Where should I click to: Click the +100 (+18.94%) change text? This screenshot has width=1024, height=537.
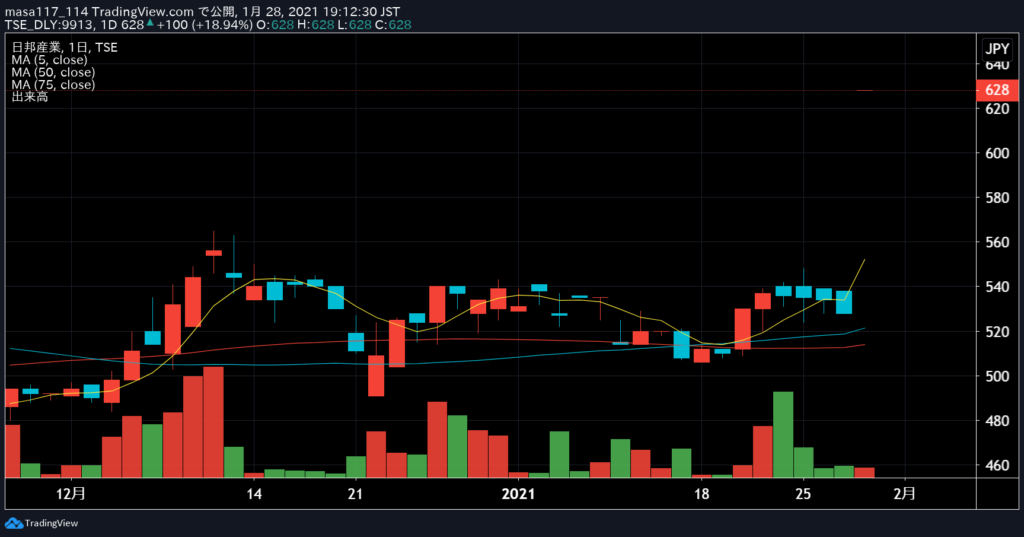(x=204, y=25)
